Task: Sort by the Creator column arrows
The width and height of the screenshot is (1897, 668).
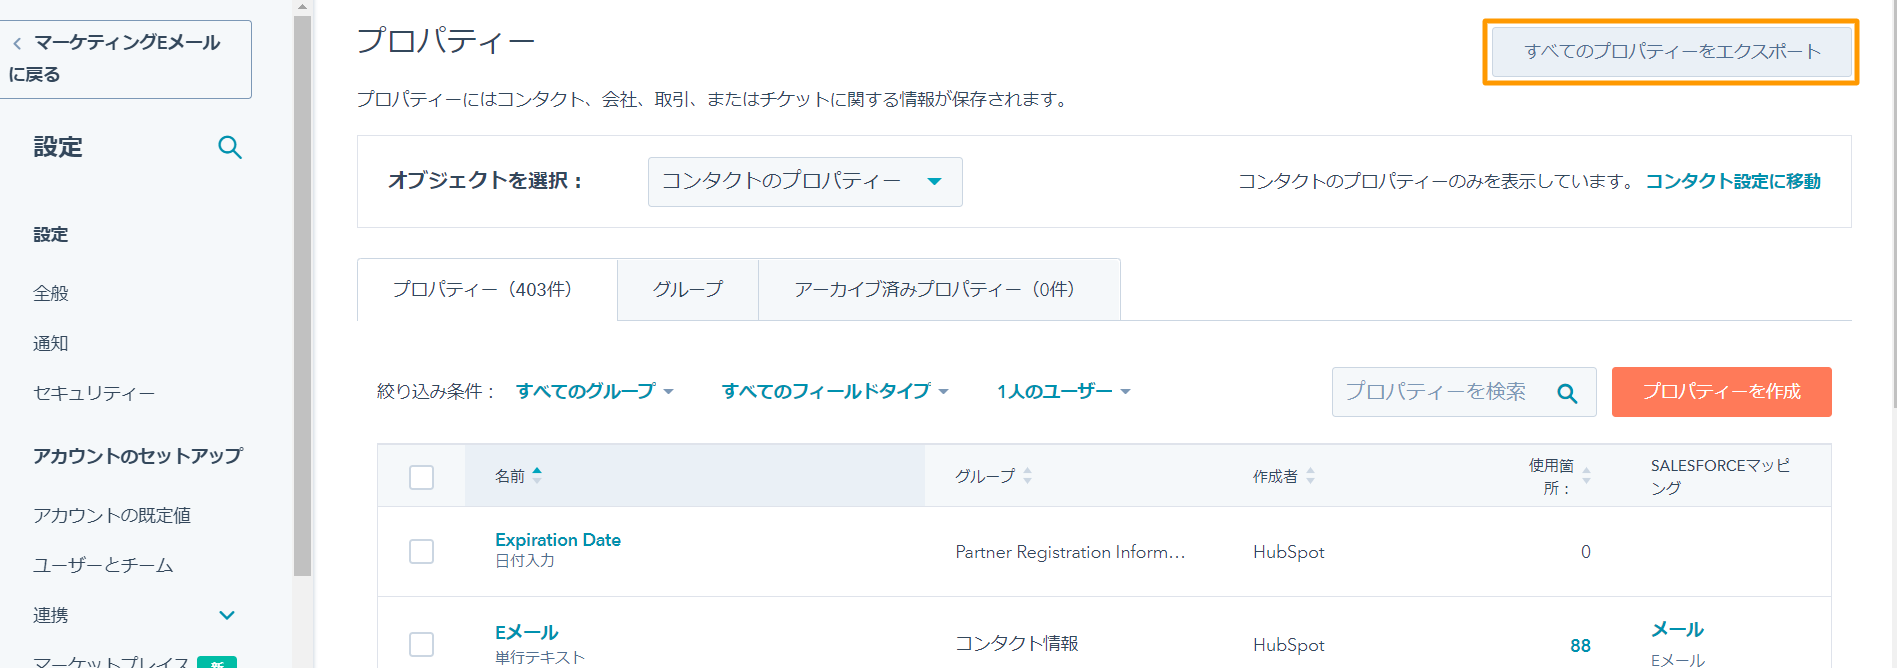Action: click(1310, 476)
